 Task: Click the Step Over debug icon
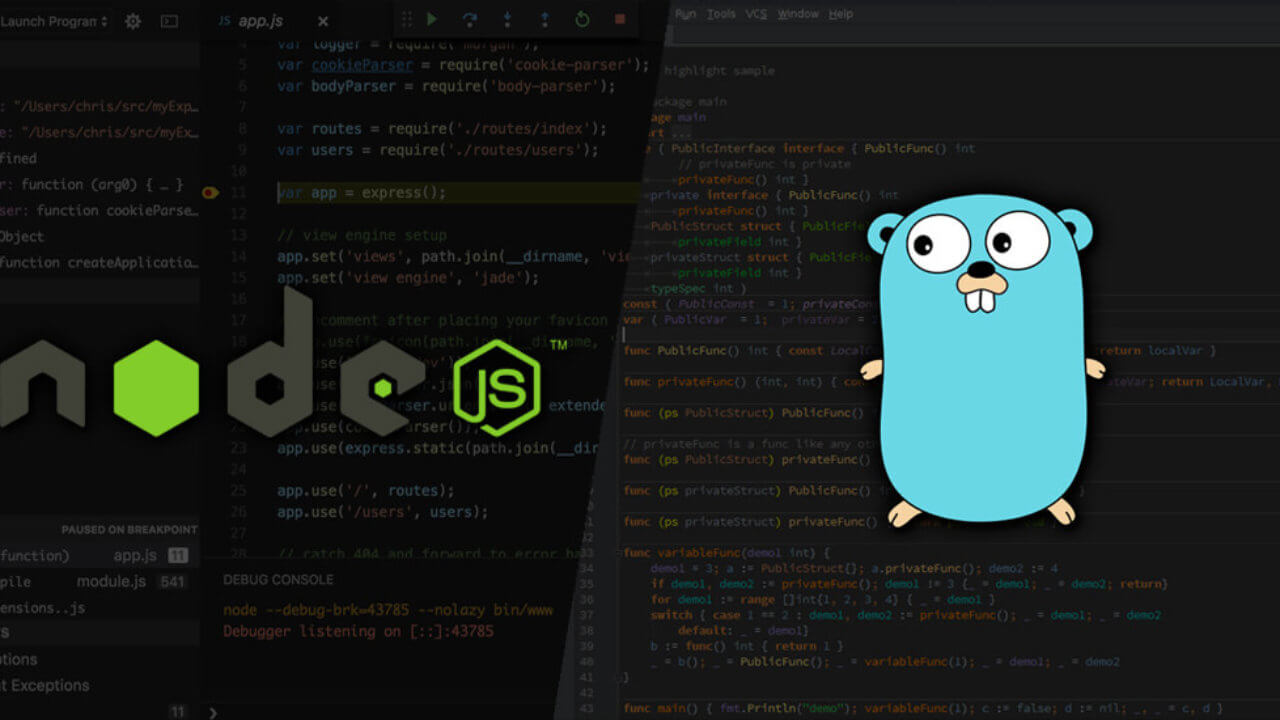[x=469, y=19]
